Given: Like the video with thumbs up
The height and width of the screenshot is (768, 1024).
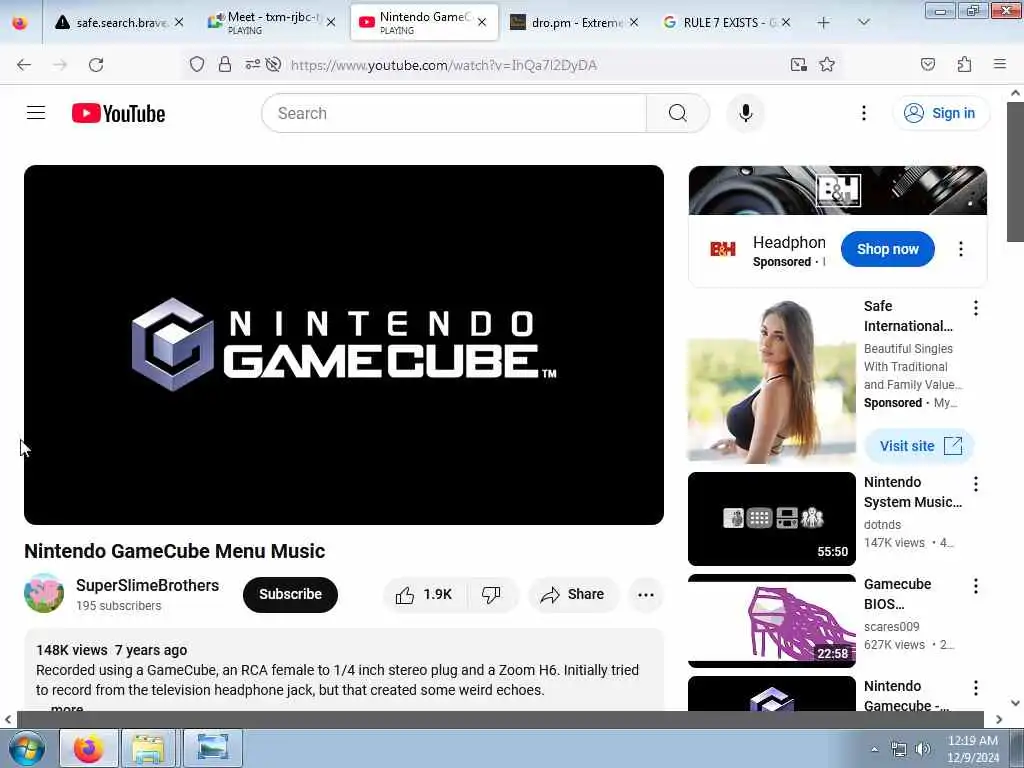Looking at the screenshot, I should pyautogui.click(x=424, y=594).
